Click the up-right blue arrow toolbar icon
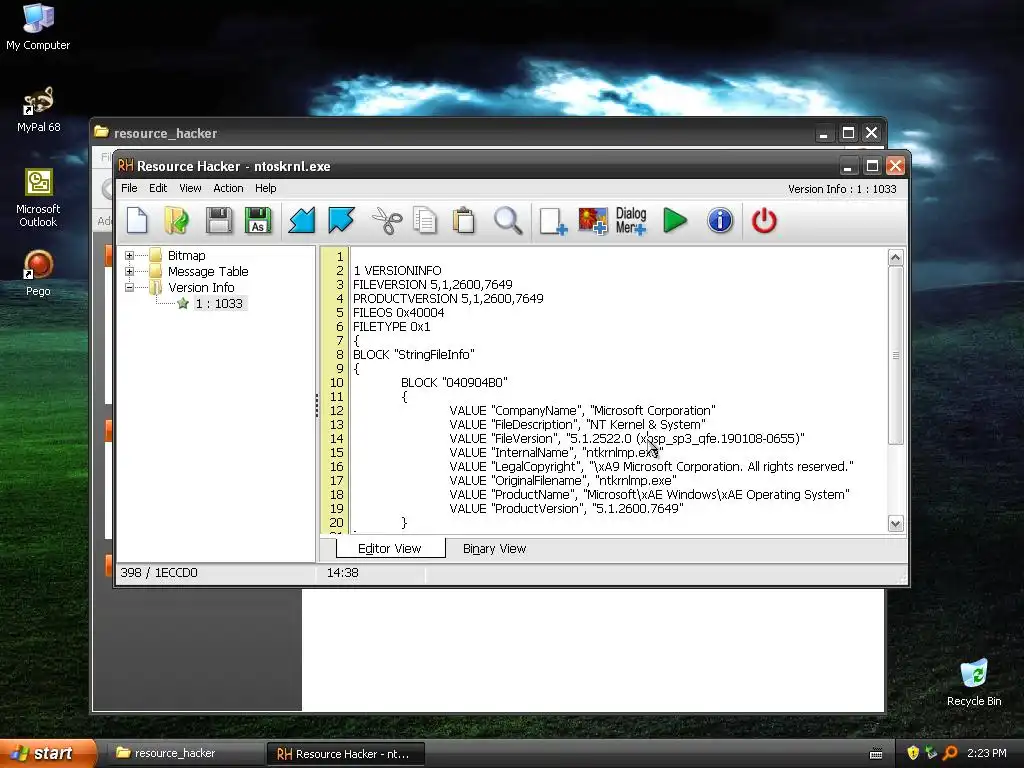 pyautogui.click(x=342, y=221)
